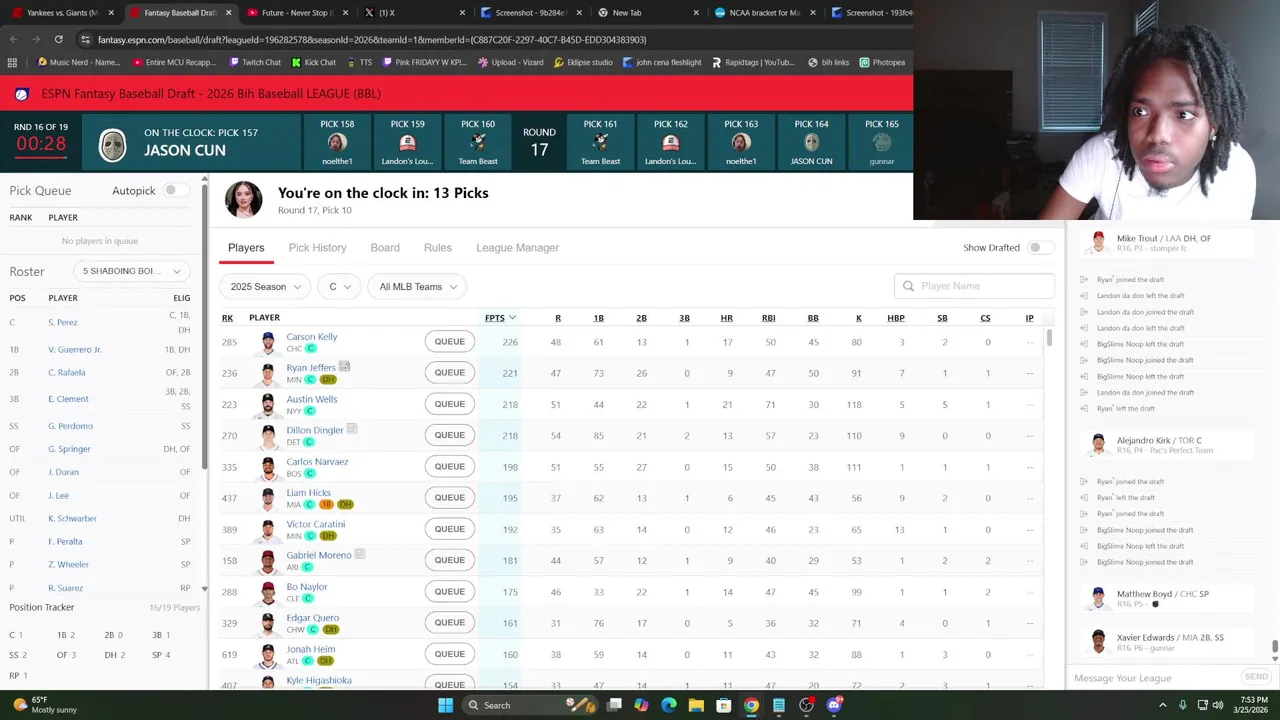The image size is (1280, 720).
Task: Switch to the NCAA bracket browser tab
Action: (x=765, y=12)
